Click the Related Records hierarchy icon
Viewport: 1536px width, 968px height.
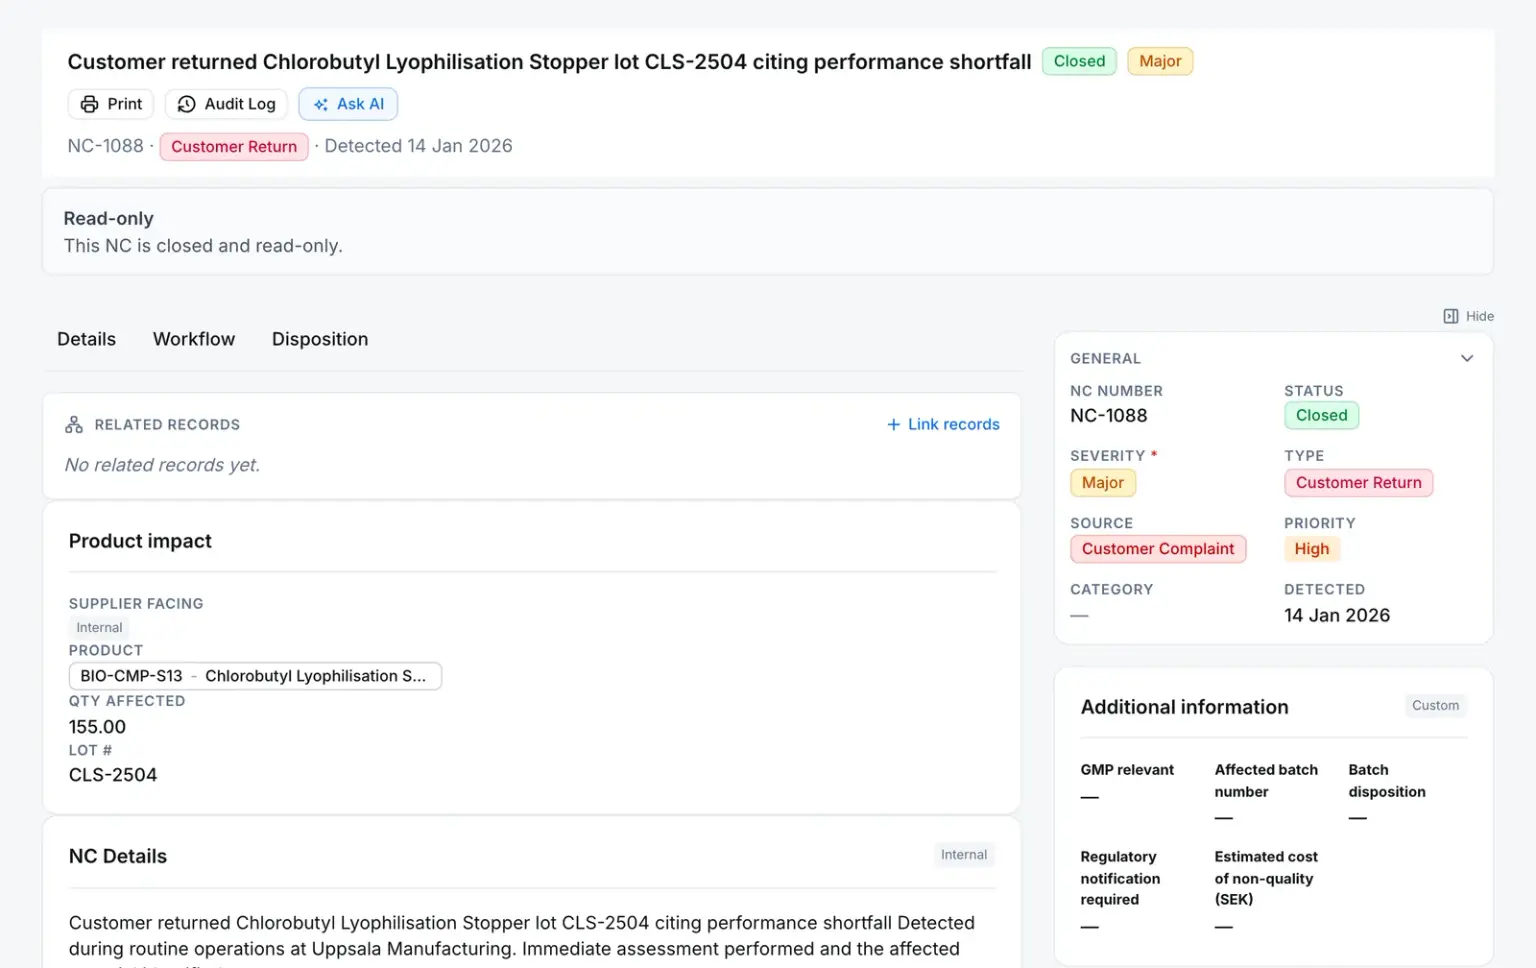coord(74,424)
